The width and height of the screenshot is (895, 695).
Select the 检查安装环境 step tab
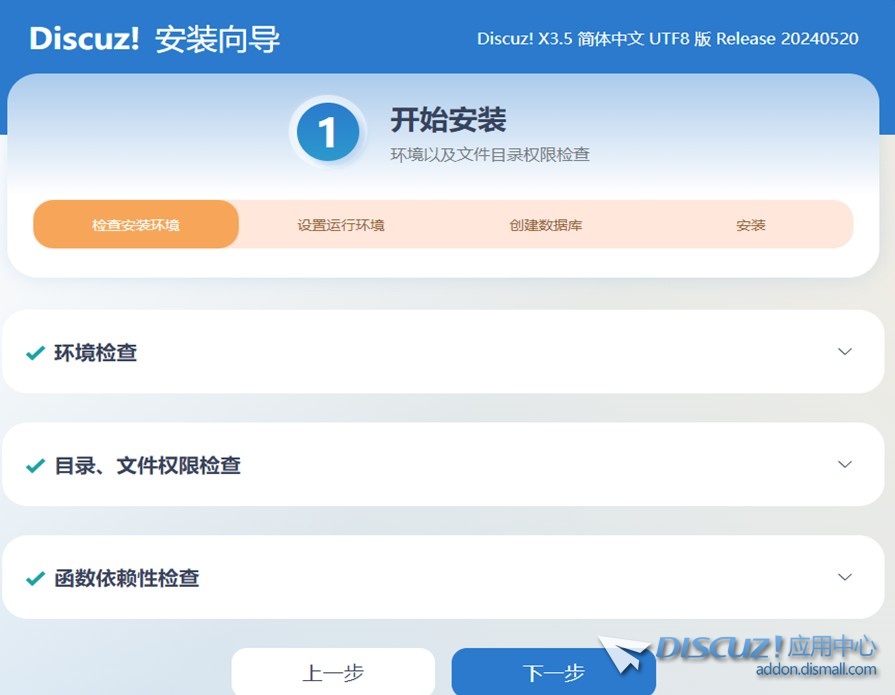[x=136, y=224]
